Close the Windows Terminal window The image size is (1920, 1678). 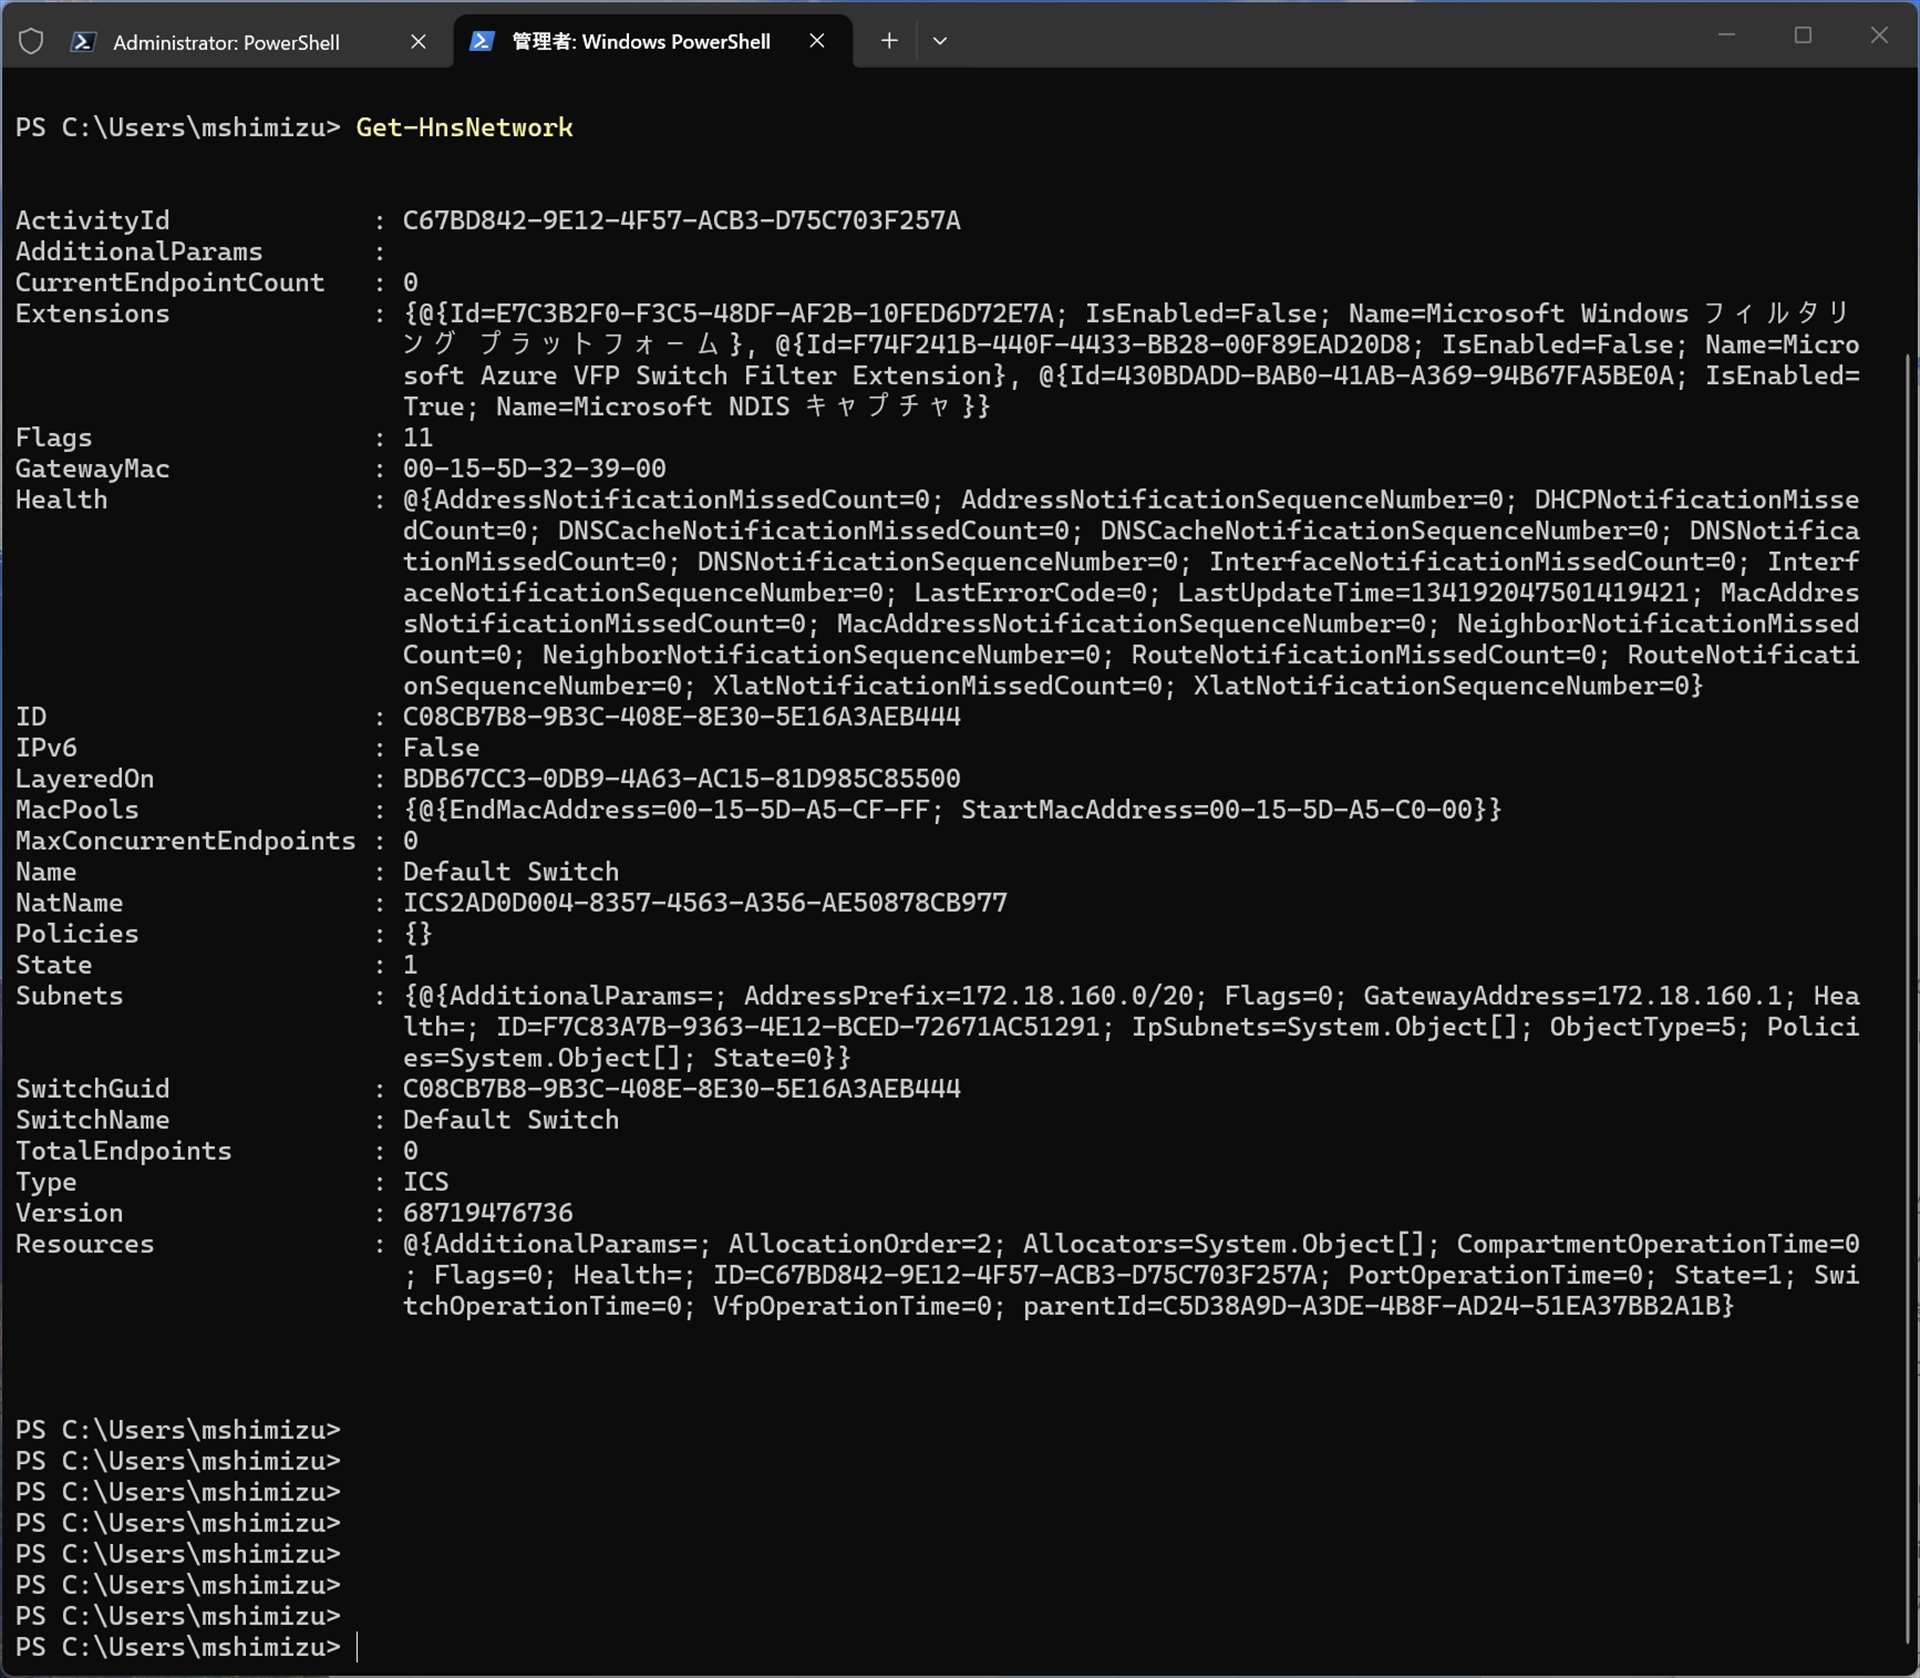point(1879,36)
